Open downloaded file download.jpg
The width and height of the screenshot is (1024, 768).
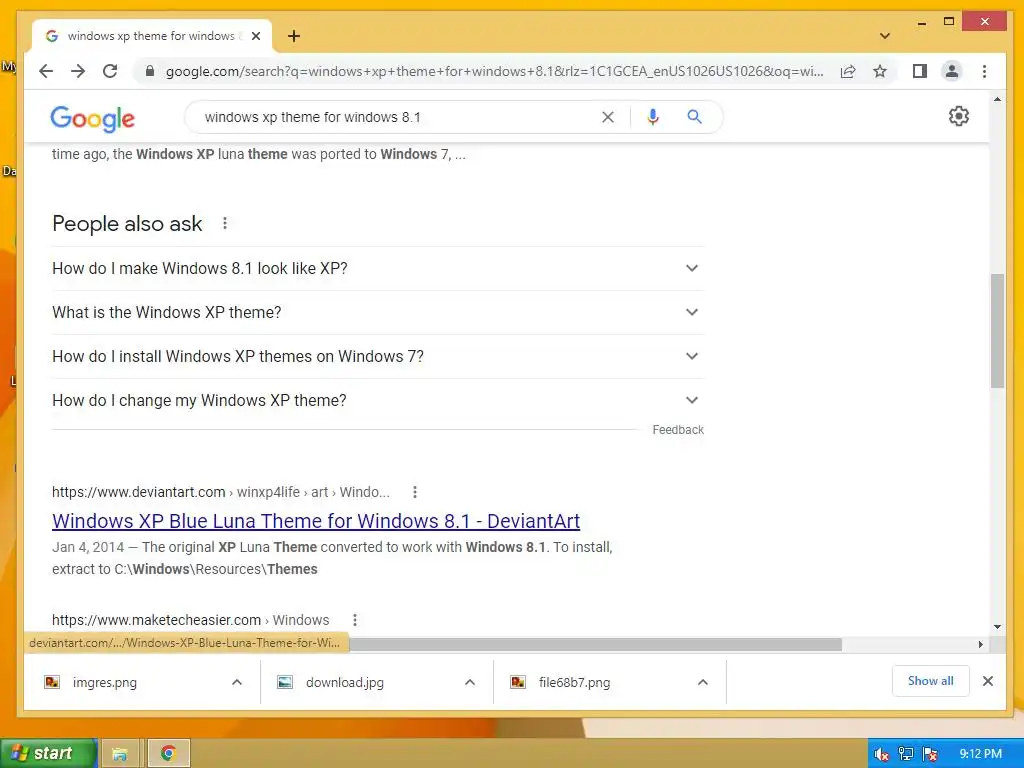[x=345, y=682]
